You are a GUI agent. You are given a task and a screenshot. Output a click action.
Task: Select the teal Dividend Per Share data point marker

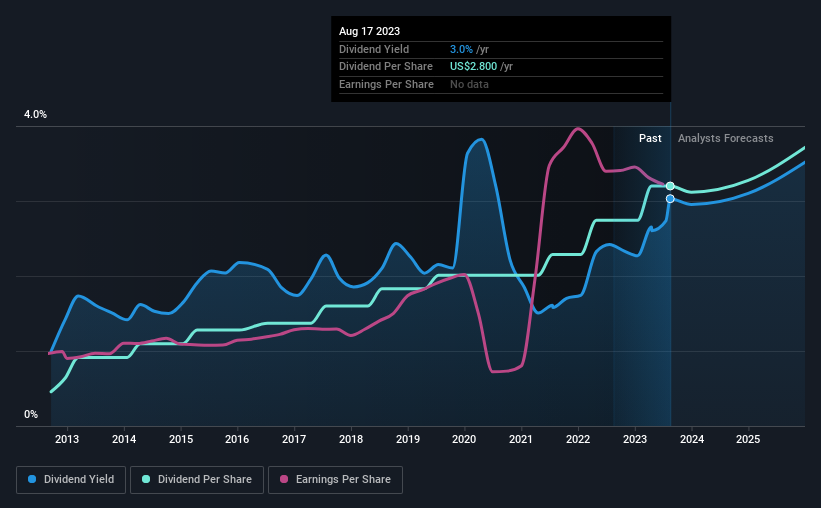pyautogui.click(x=670, y=186)
